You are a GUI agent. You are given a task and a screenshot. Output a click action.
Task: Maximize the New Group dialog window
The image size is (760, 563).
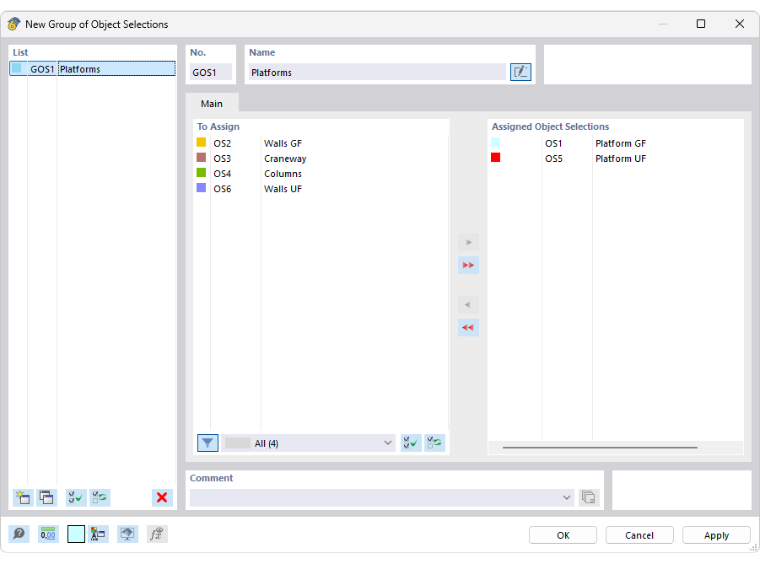tap(701, 24)
